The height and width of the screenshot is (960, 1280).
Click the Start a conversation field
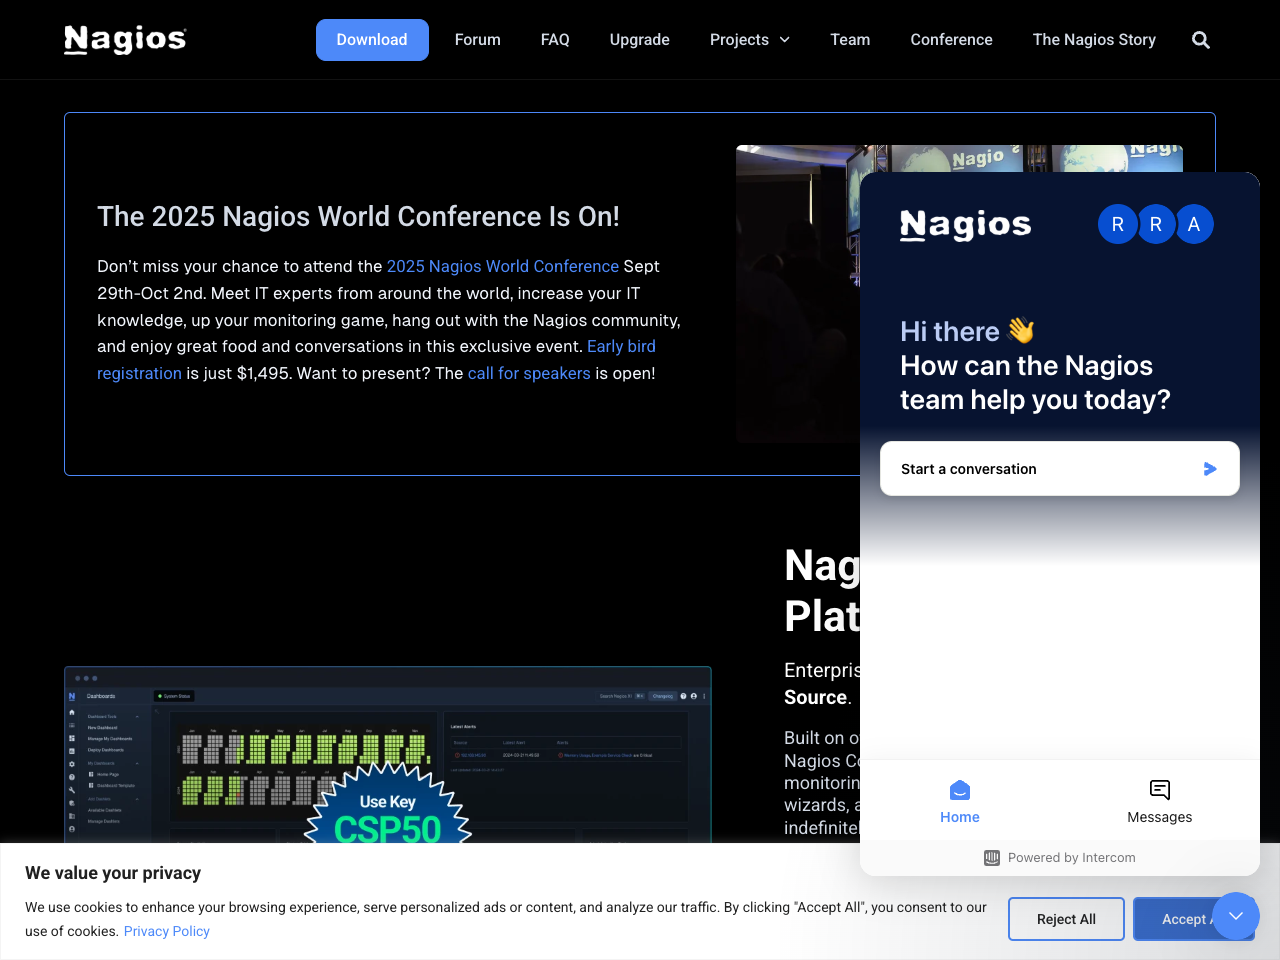pyautogui.click(x=1060, y=469)
